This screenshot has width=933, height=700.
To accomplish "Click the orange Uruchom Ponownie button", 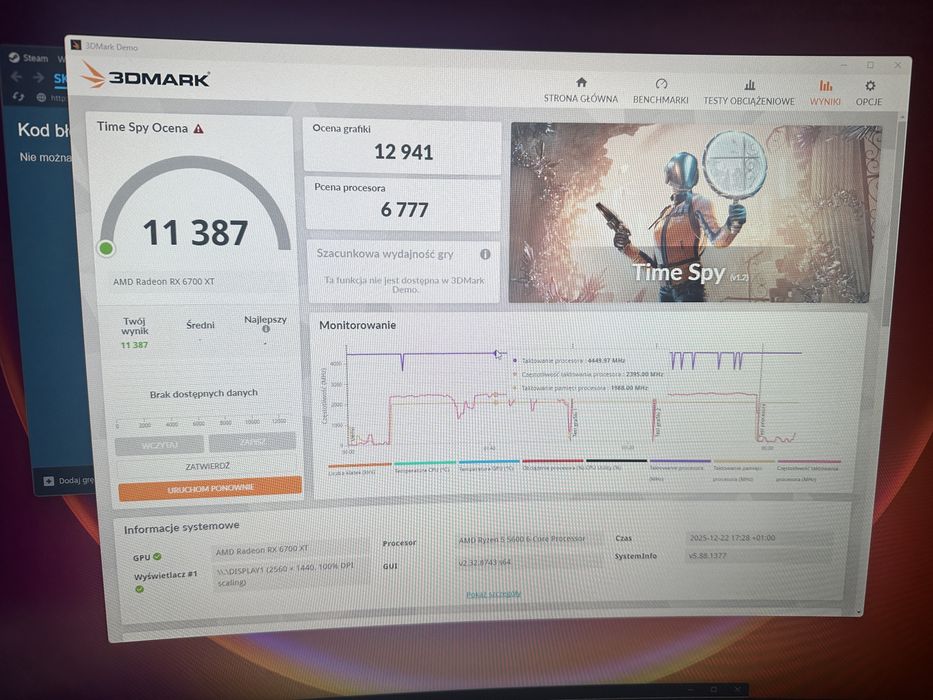I will tap(210, 489).
